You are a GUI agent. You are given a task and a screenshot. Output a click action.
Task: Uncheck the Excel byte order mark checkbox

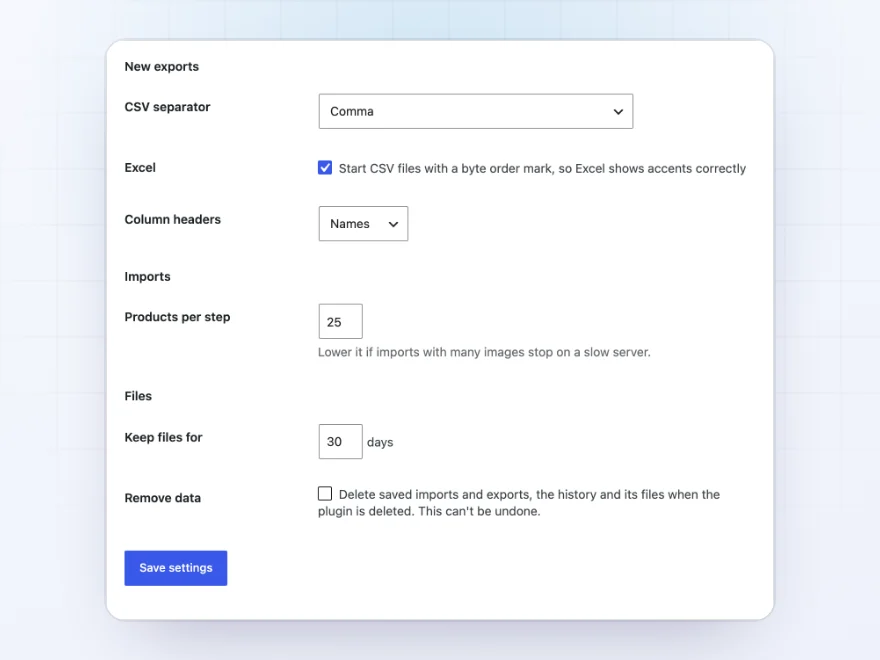pyautogui.click(x=325, y=168)
